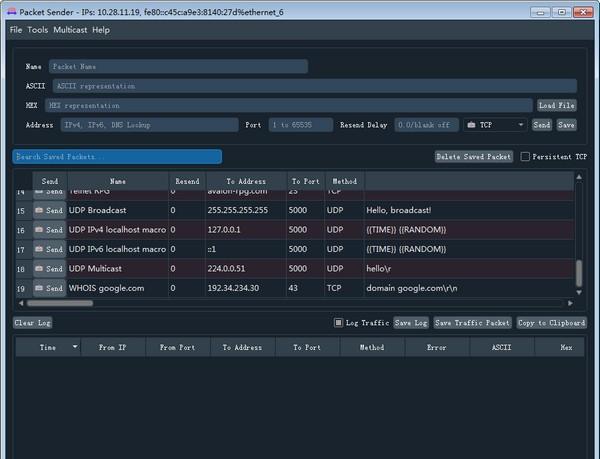Click the ASCII log column header
Viewport: 600px width, 459px height.
click(502, 347)
